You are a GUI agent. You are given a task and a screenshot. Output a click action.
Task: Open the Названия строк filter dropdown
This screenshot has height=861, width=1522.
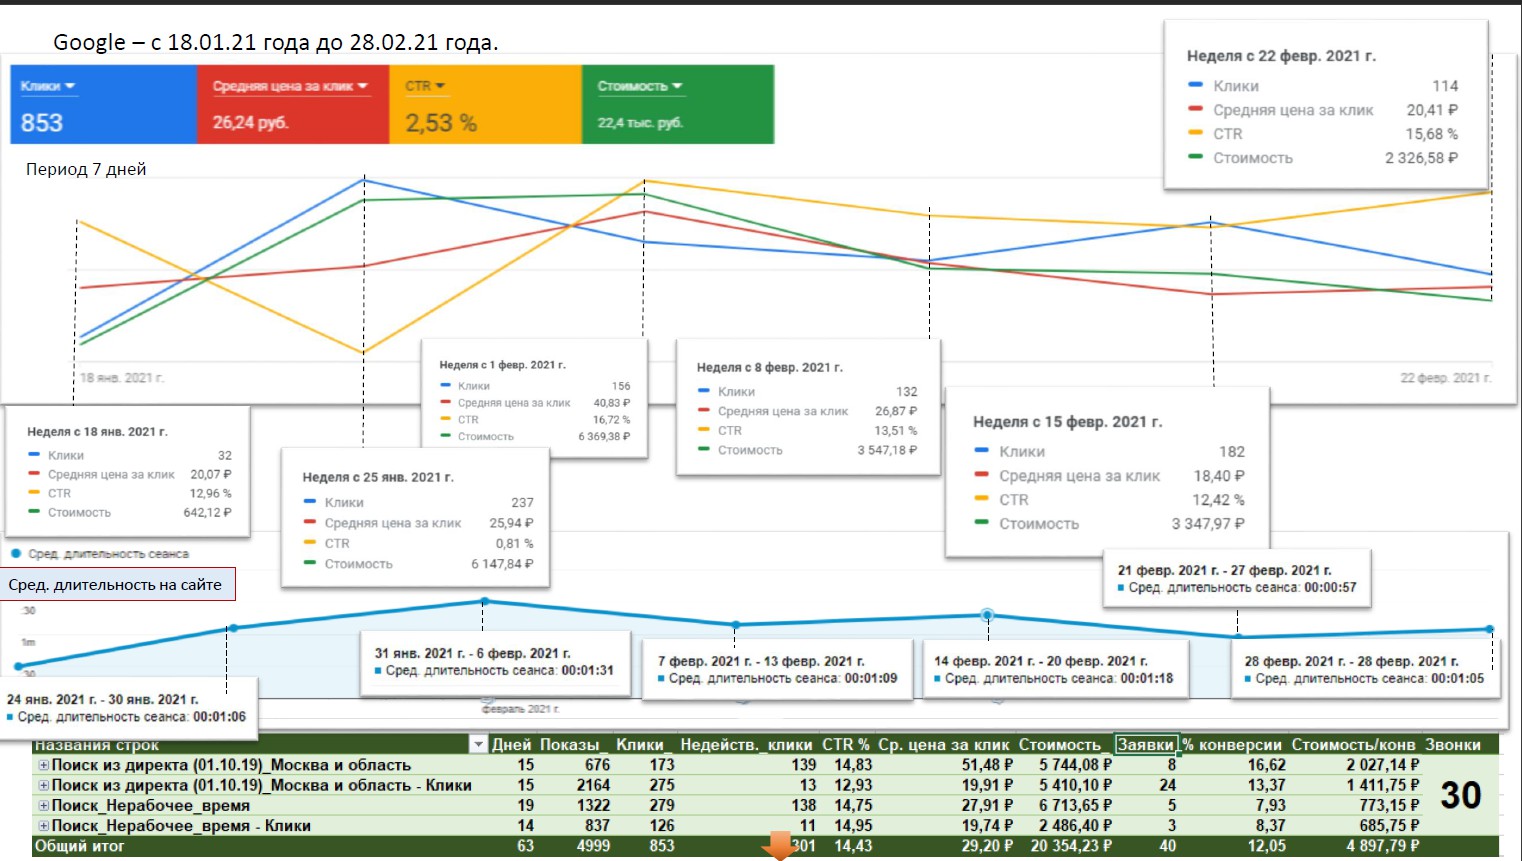pyautogui.click(x=478, y=744)
